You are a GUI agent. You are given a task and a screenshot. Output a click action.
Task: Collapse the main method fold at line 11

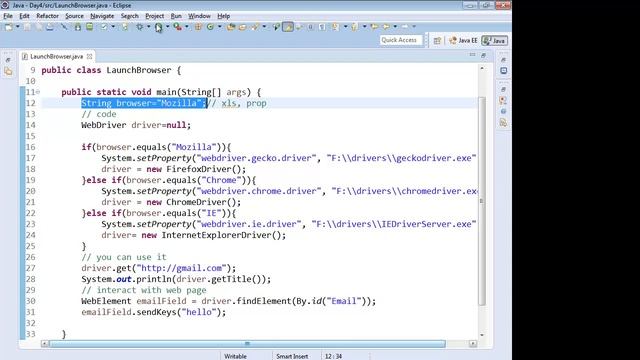(38, 92)
